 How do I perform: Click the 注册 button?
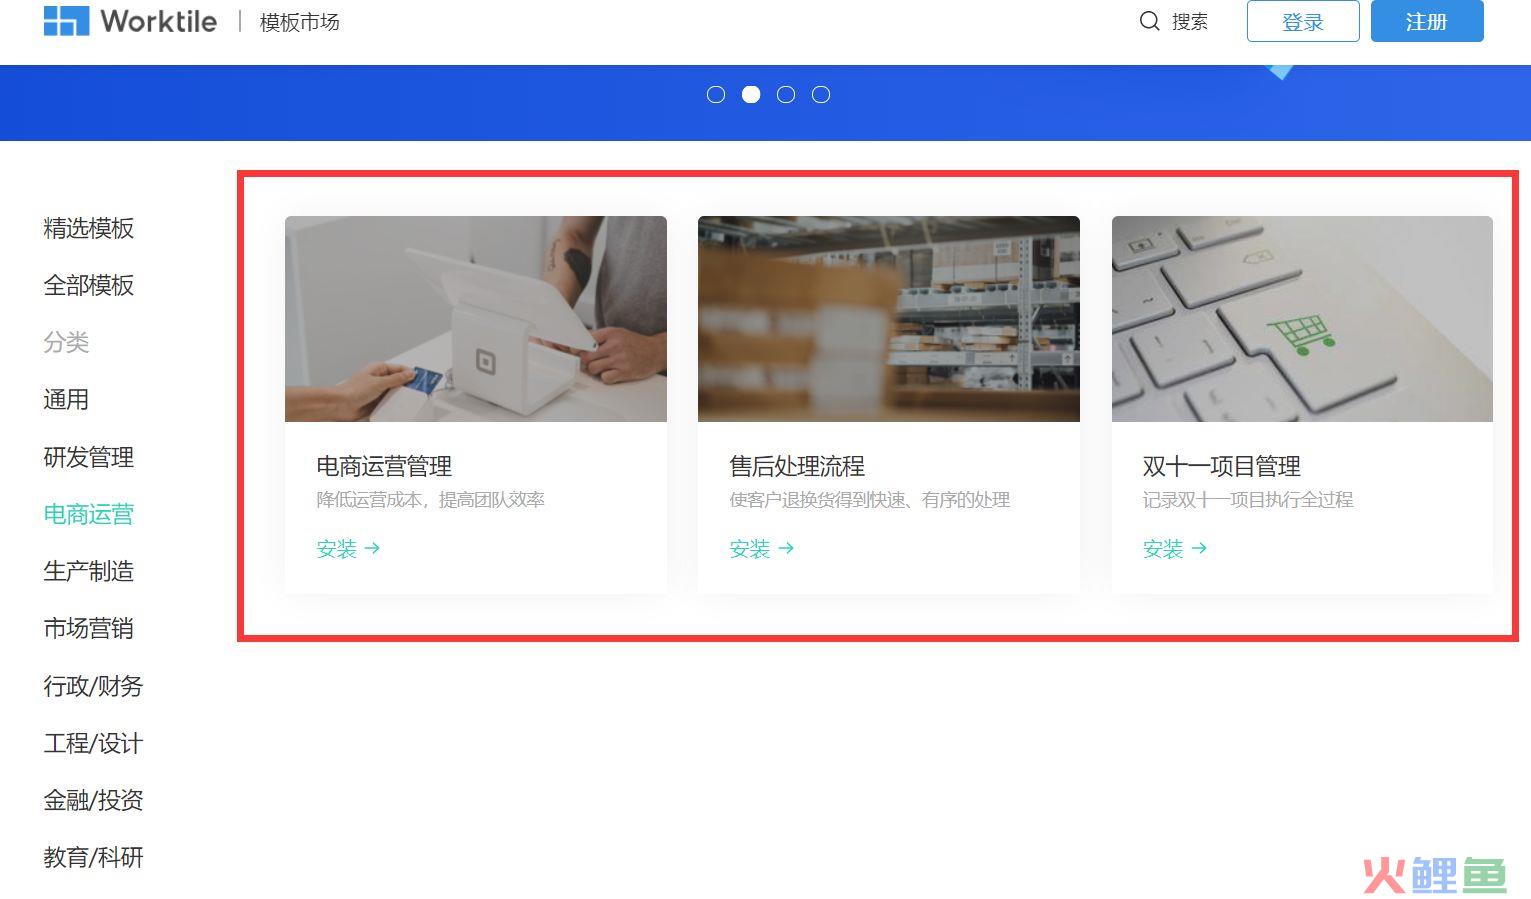click(1427, 21)
